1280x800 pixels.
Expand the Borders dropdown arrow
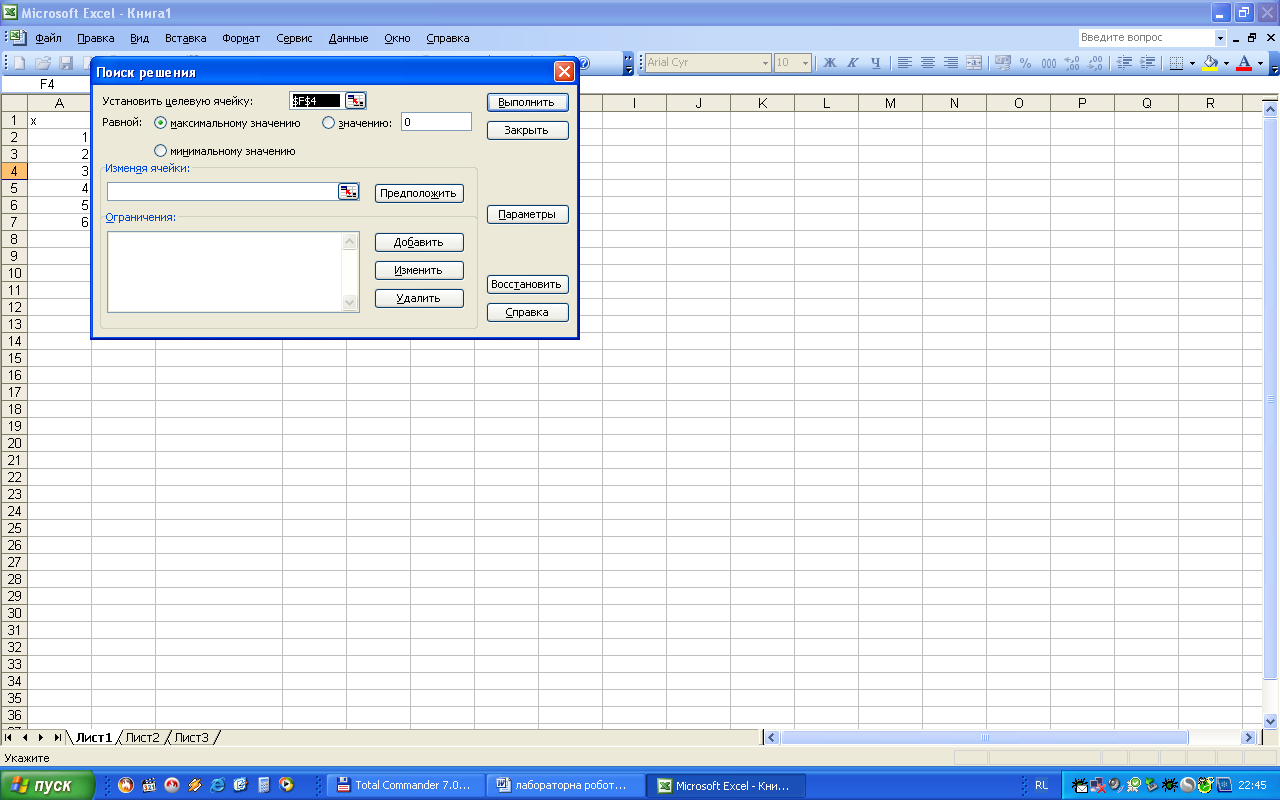point(1192,63)
